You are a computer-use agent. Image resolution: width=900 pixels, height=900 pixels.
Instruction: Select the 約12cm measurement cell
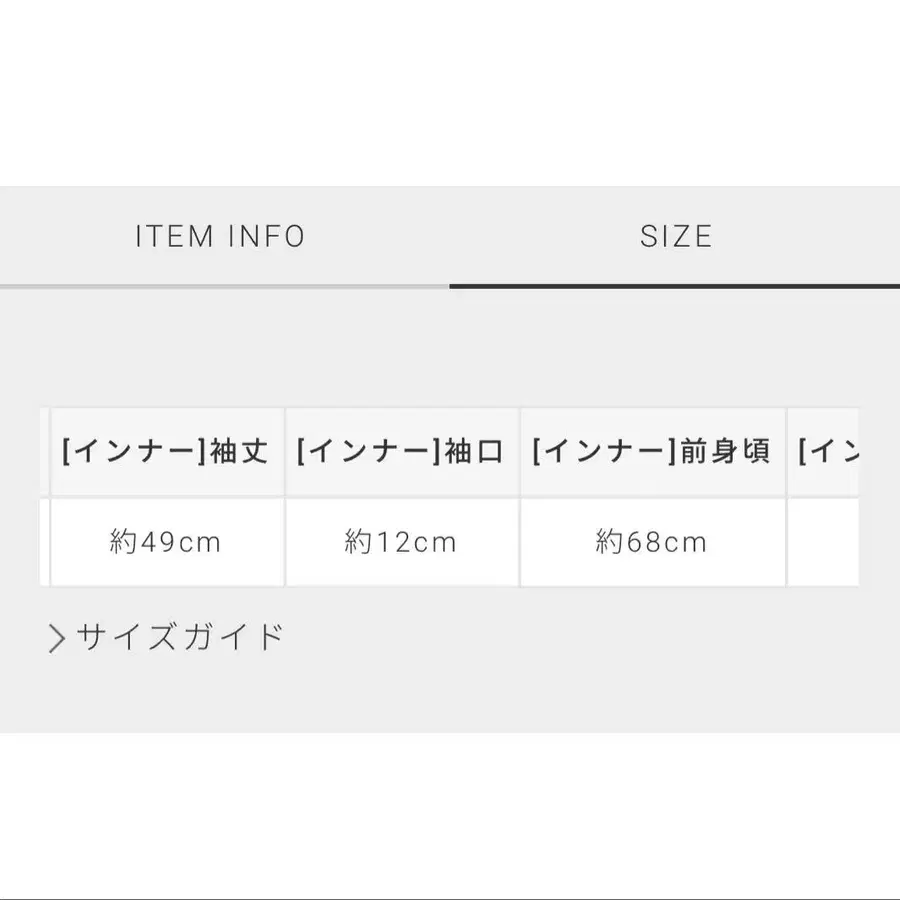tap(402, 541)
